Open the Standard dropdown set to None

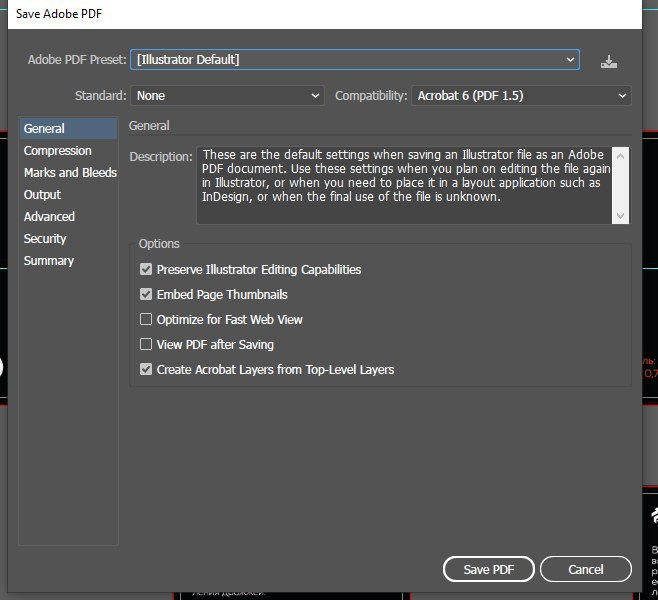coord(227,96)
